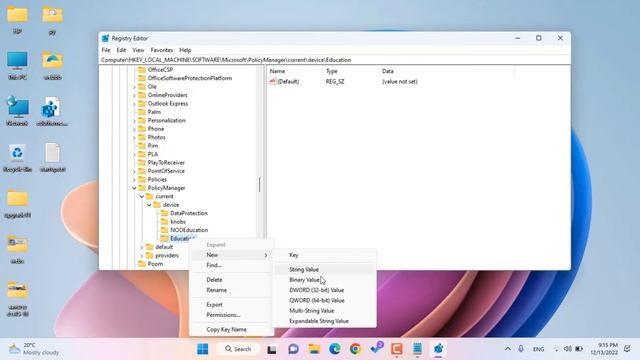Expand the Phone key
The height and width of the screenshot is (360, 640).
click(134, 129)
